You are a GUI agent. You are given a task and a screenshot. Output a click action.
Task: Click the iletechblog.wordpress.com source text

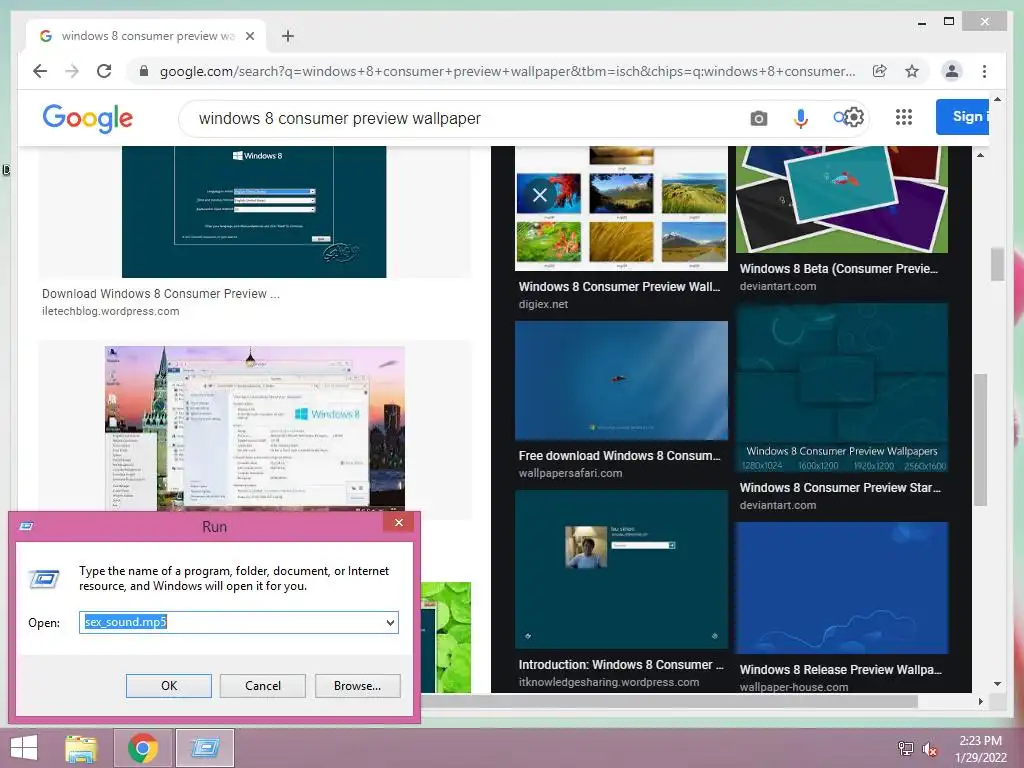pos(110,312)
